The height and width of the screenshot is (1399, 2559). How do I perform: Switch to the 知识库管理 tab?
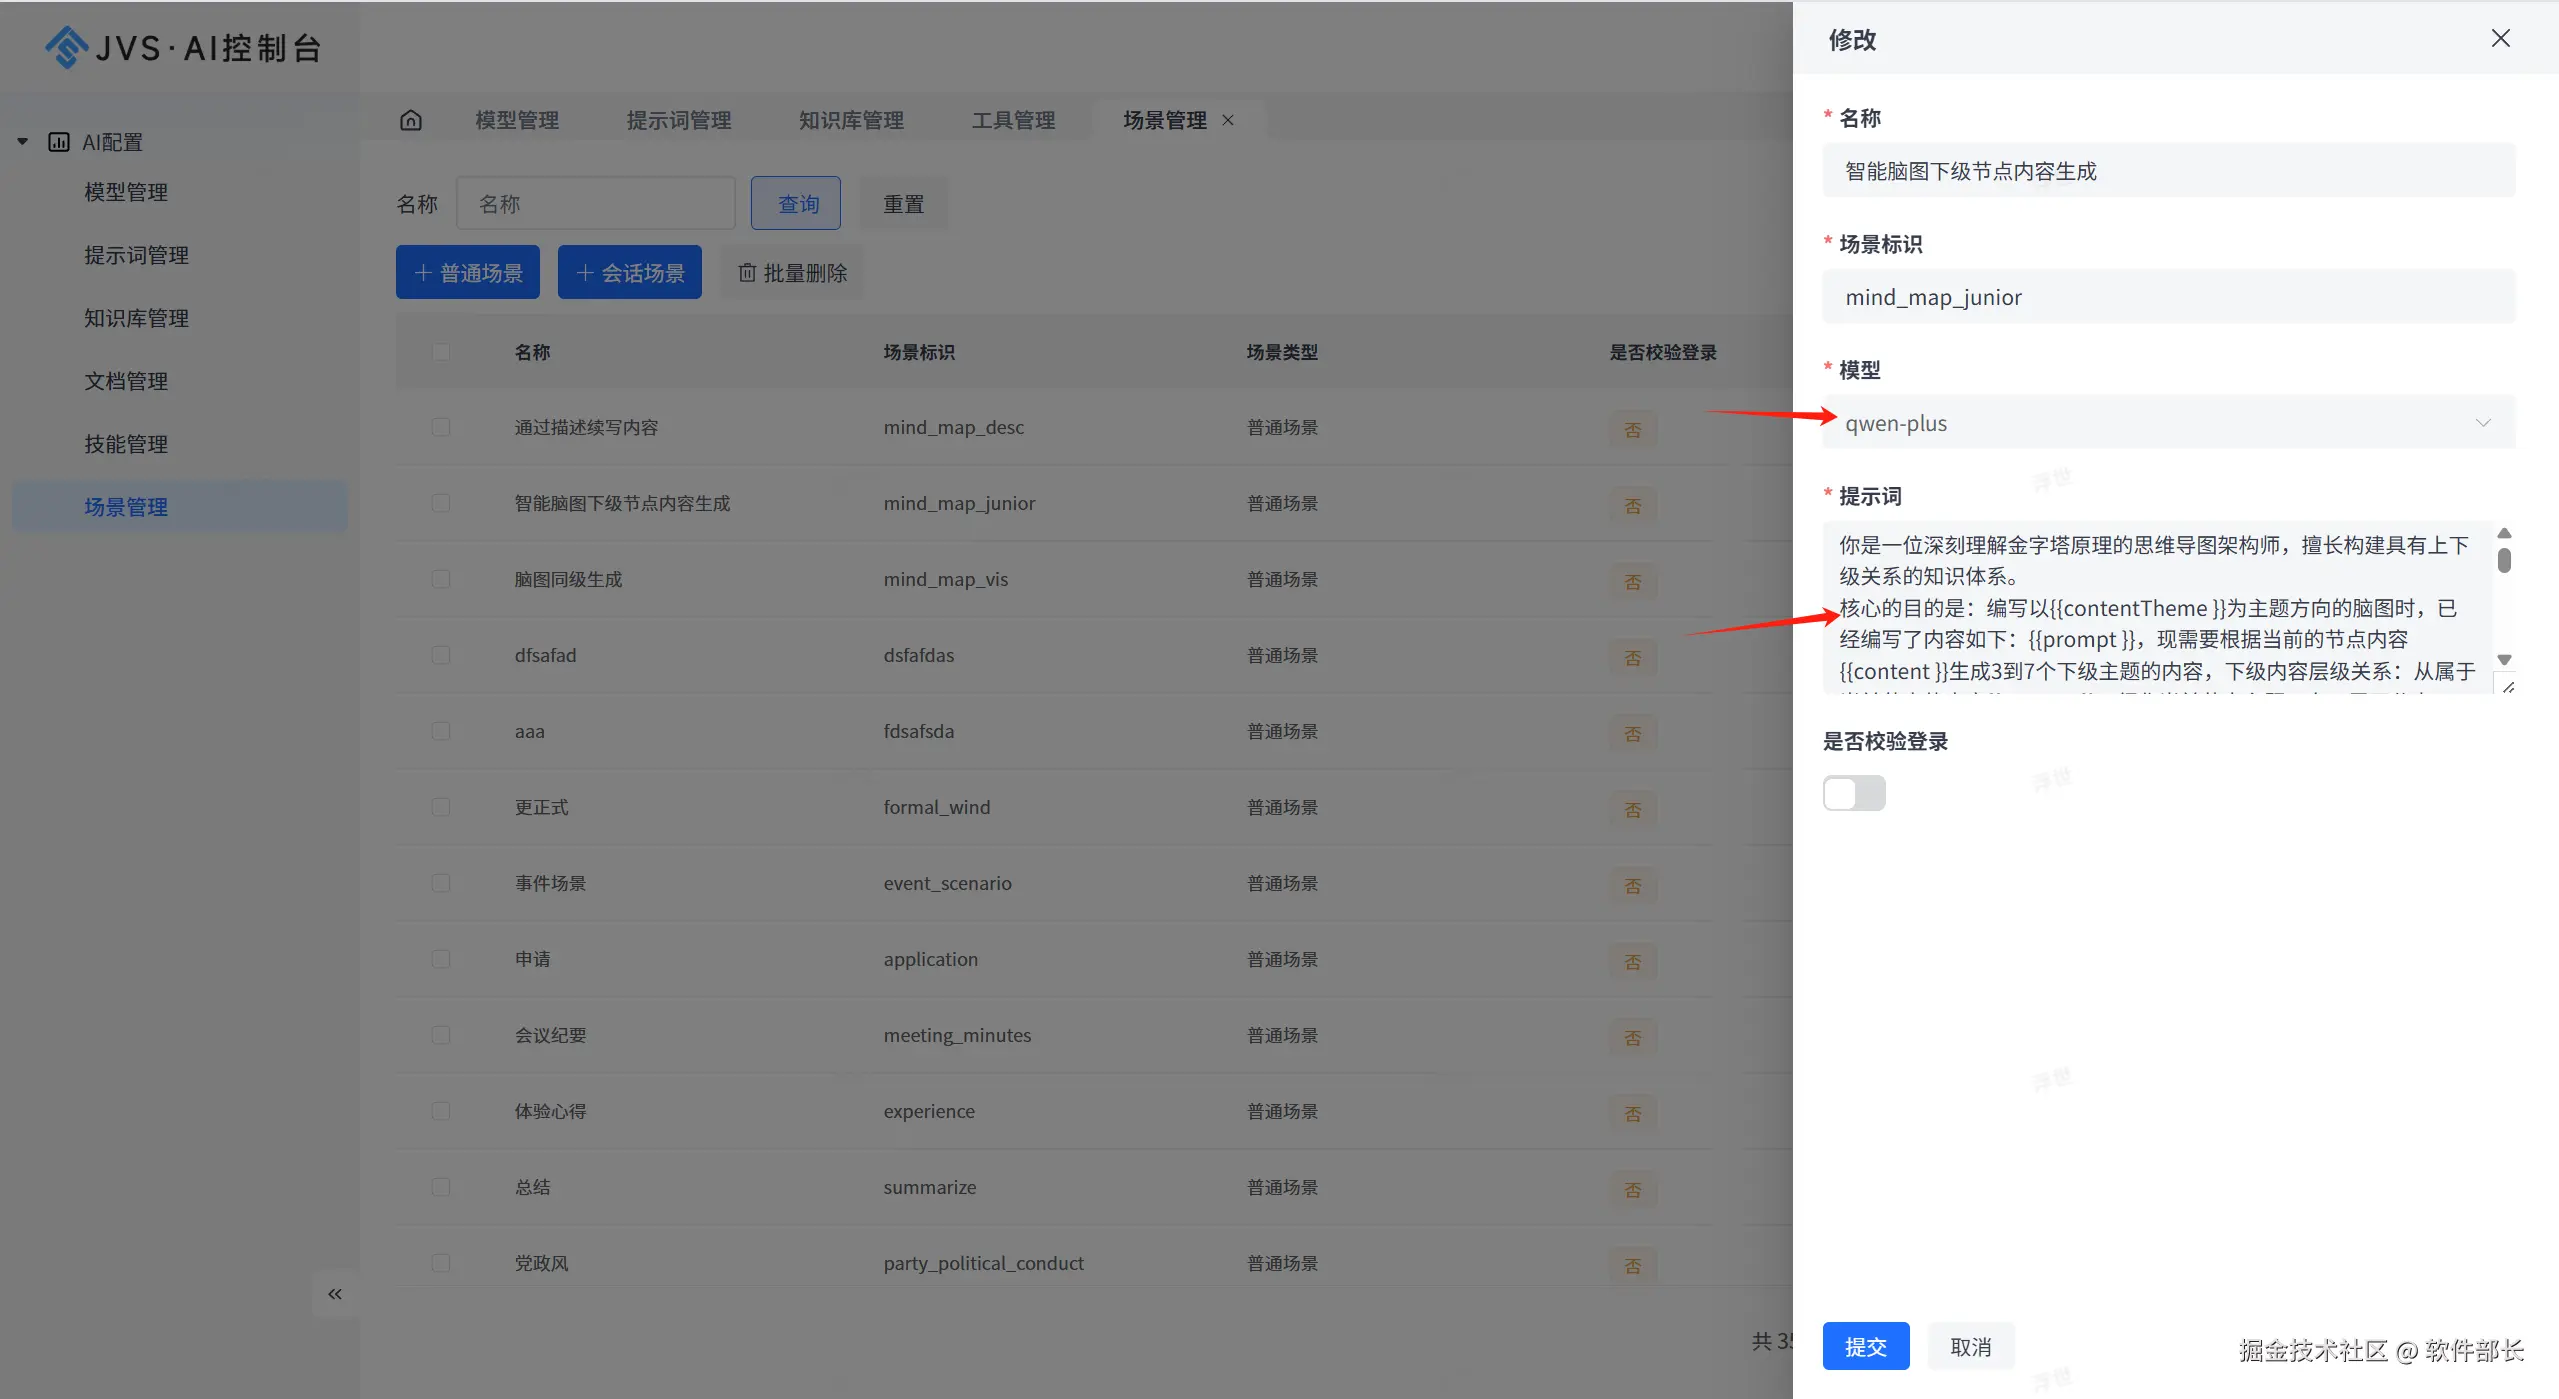pyautogui.click(x=851, y=120)
